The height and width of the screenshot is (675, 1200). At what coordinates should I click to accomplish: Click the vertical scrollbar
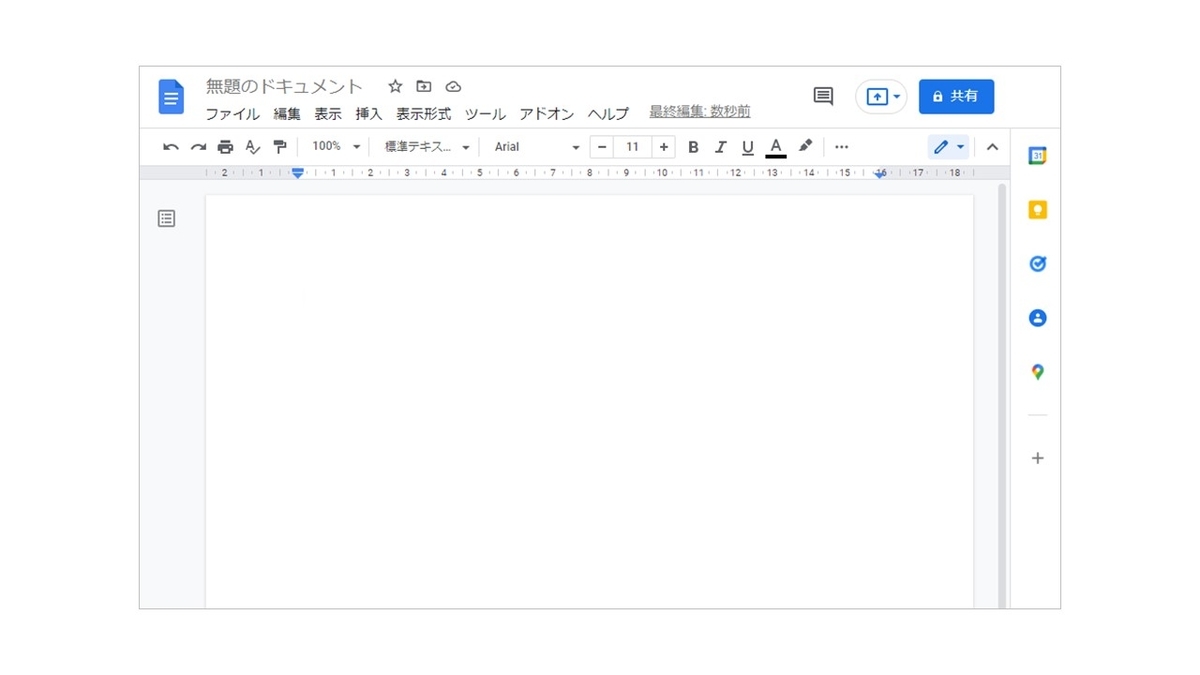click(x=1002, y=395)
